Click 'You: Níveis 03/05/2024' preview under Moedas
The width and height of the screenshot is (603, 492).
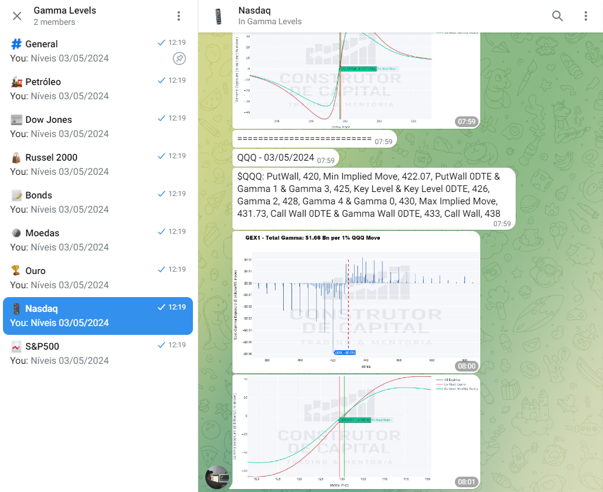click(x=59, y=247)
